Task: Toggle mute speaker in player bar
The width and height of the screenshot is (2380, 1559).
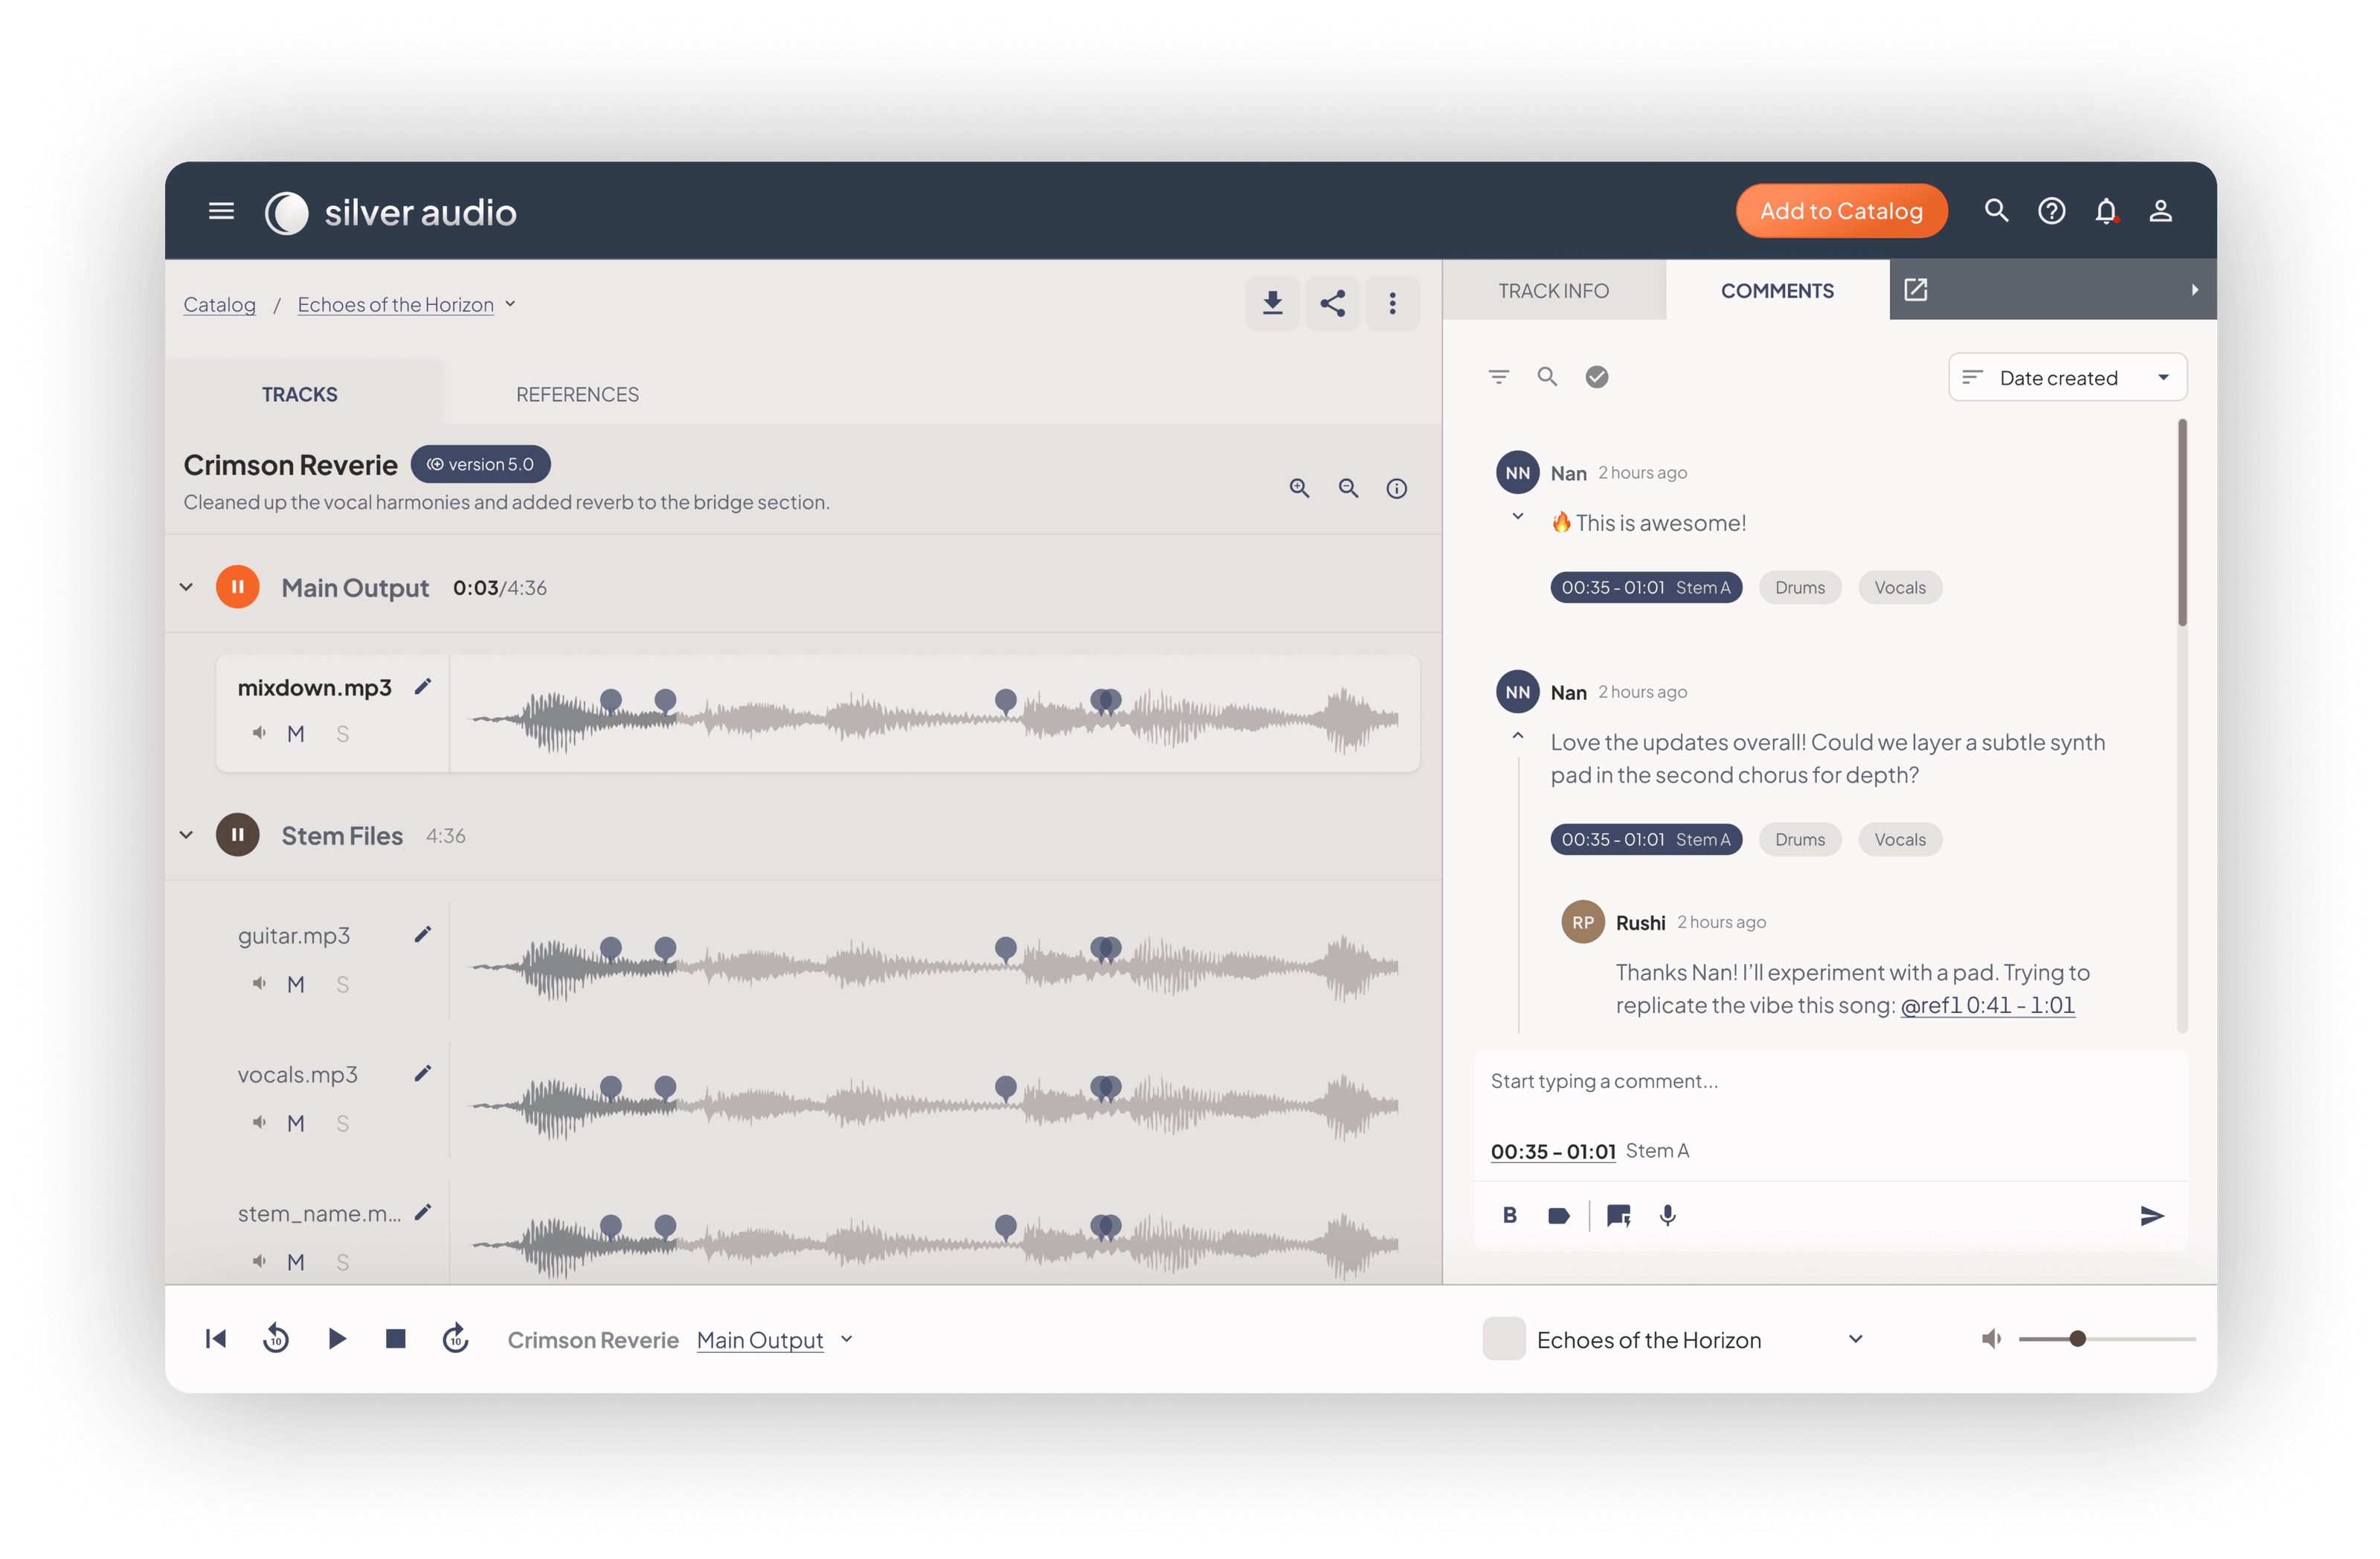Action: tap(1990, 1339)
